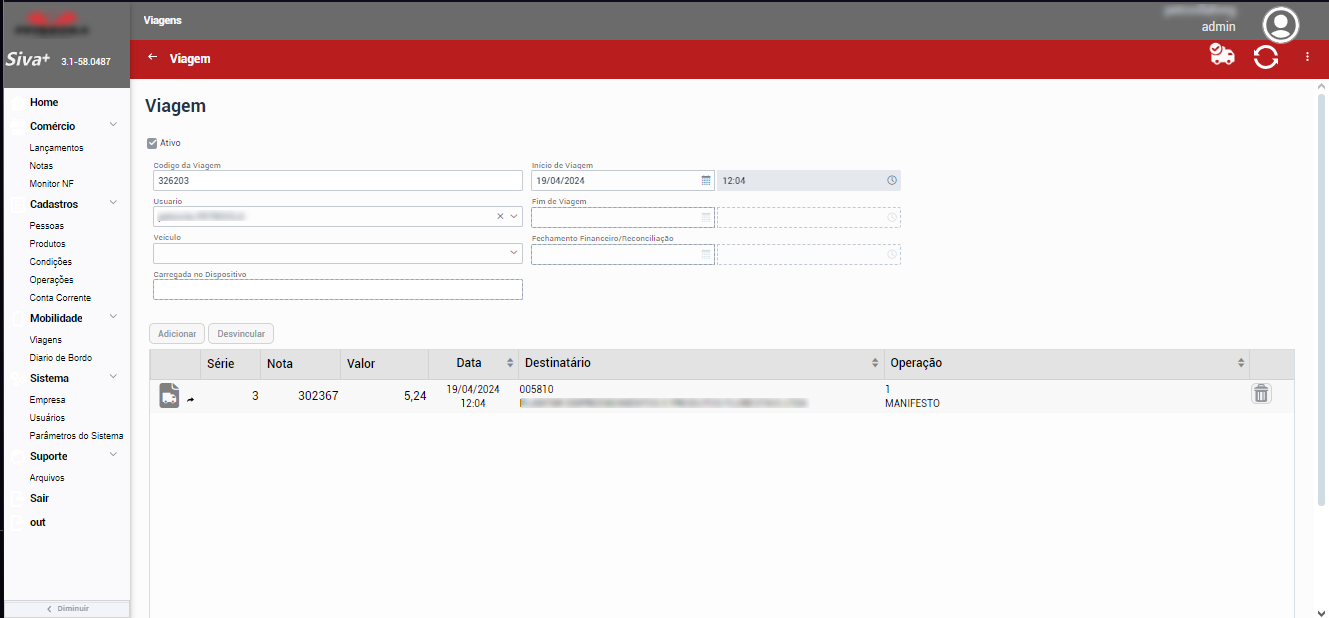Viewport: 1329px width, 618px height.
Task: Click the Codigo da Viagem field
Action: 338,180
